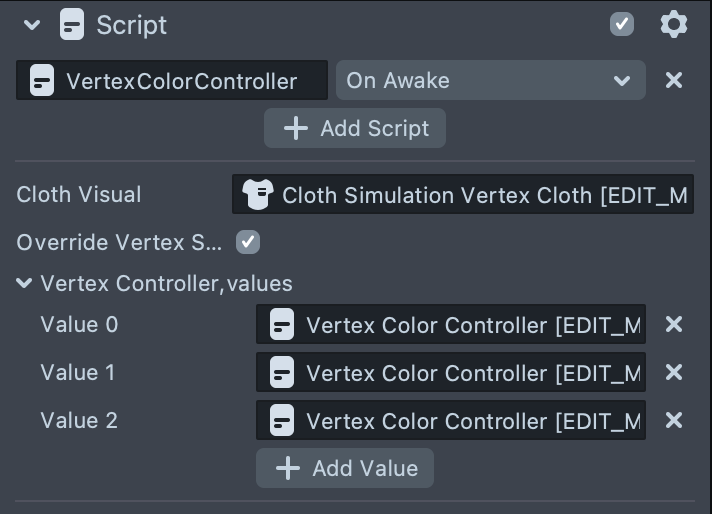
Task: Delete Value 1 entry with X
Action: pyautogui.click(x=674, y=372)
